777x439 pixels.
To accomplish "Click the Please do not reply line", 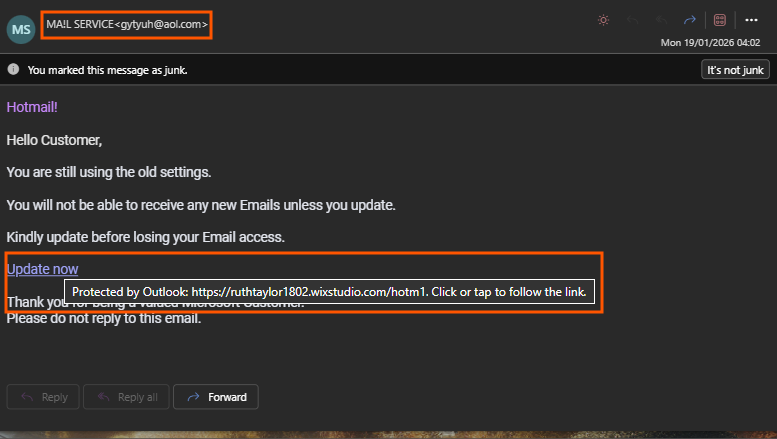I will [104, 319].
